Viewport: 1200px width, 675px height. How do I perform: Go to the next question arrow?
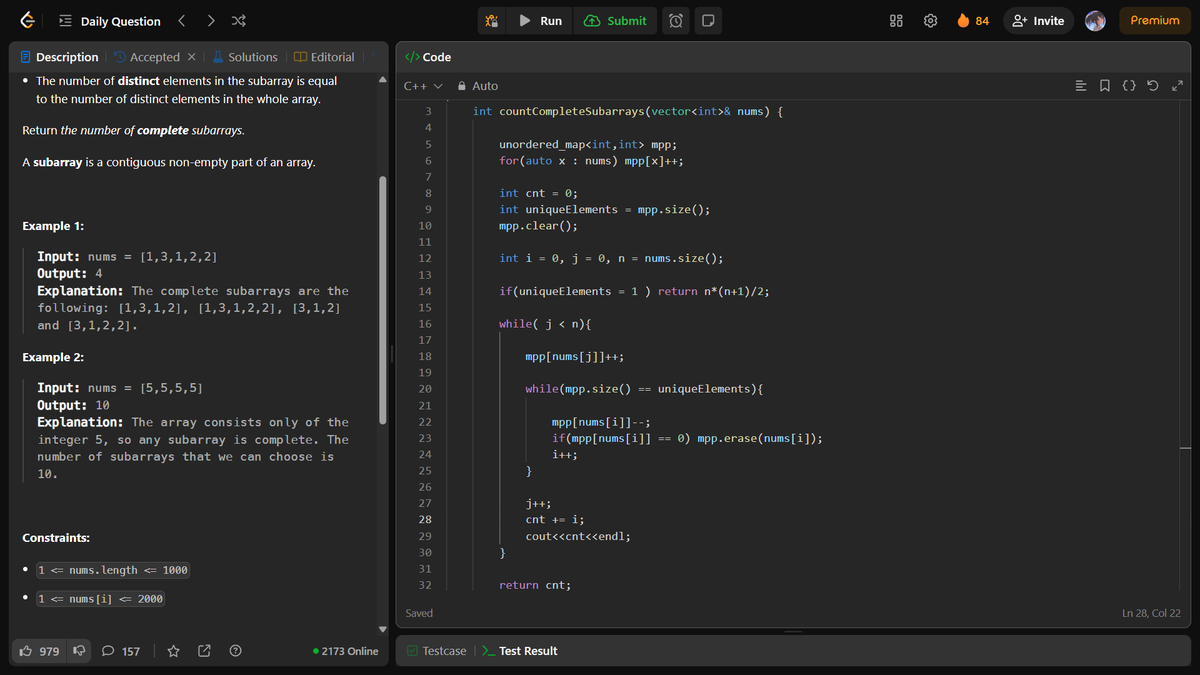pos(210,21)
